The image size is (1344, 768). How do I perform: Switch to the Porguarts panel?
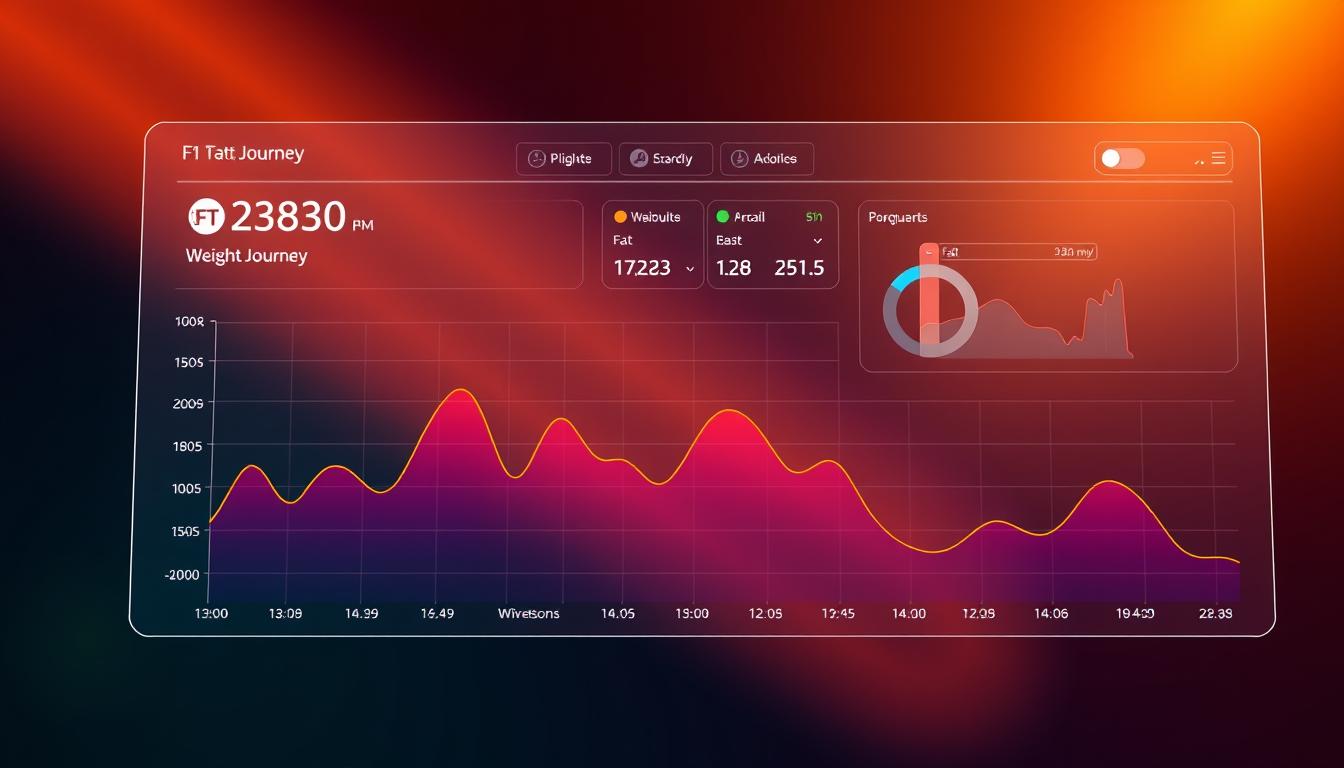click(898, 216)
